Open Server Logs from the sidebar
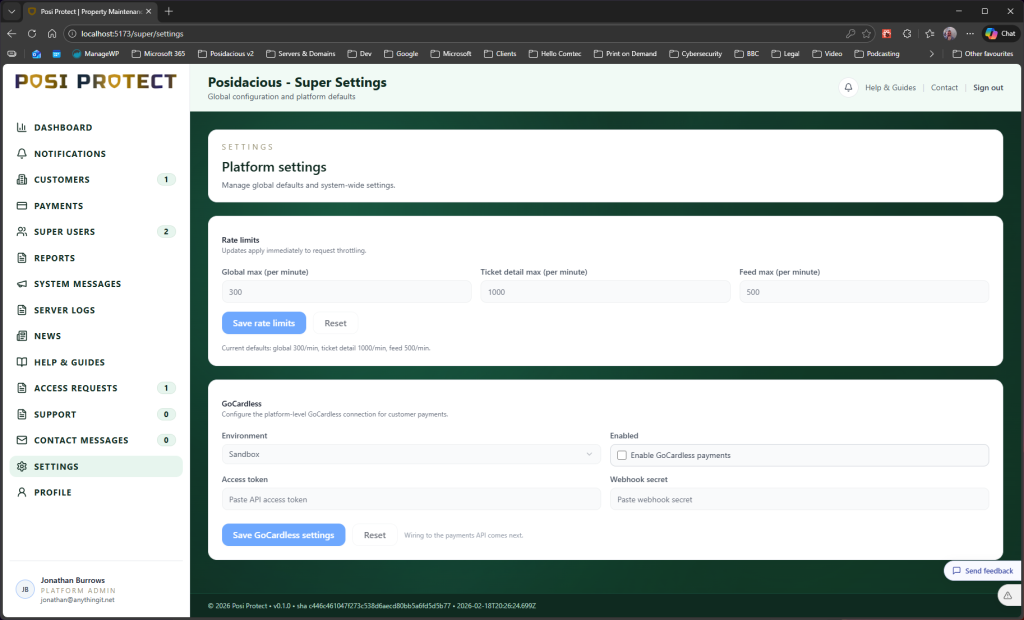1024x620 pixels. [64, 310]
